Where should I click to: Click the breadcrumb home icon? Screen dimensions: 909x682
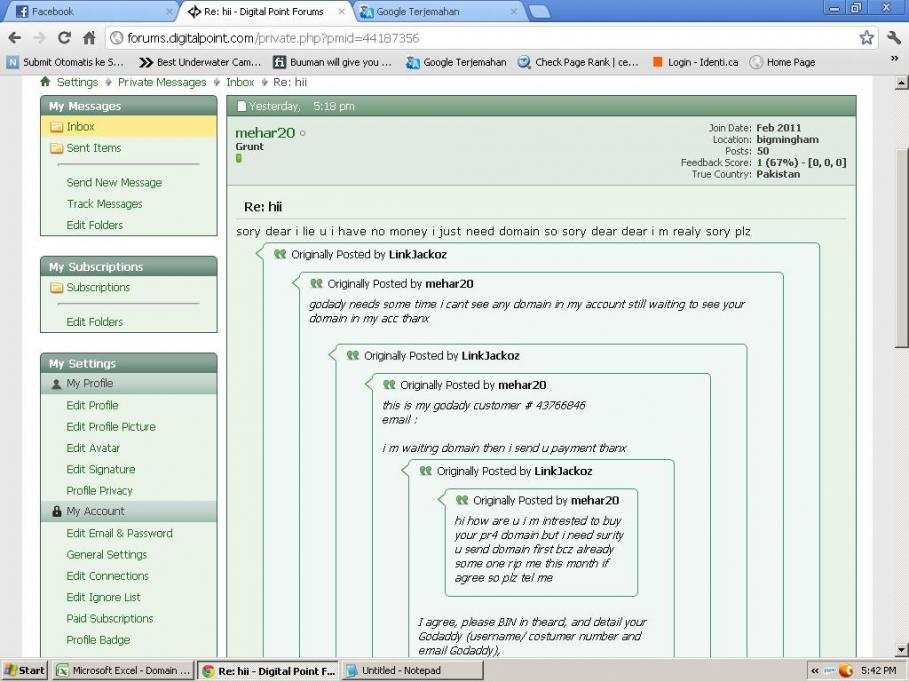point(45,82)
